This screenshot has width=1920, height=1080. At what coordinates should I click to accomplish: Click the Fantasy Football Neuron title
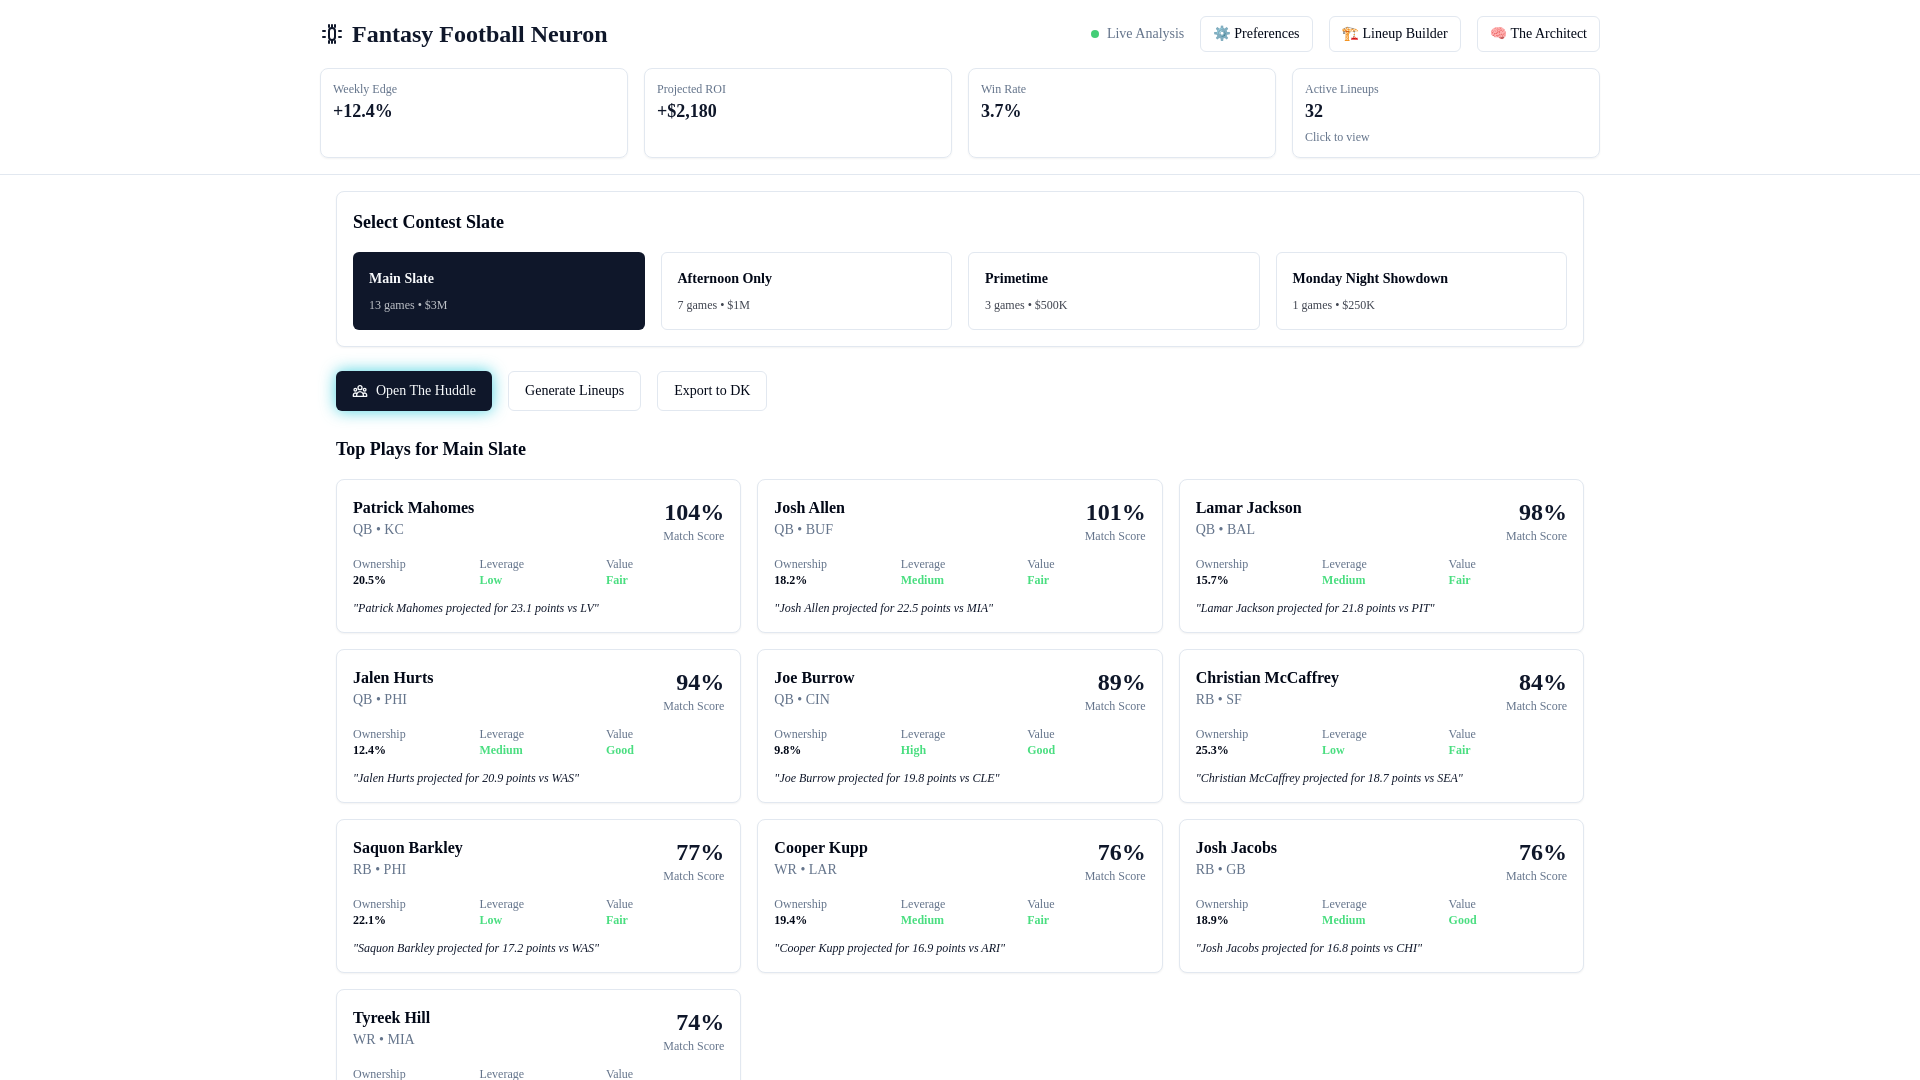coord(479,34)
